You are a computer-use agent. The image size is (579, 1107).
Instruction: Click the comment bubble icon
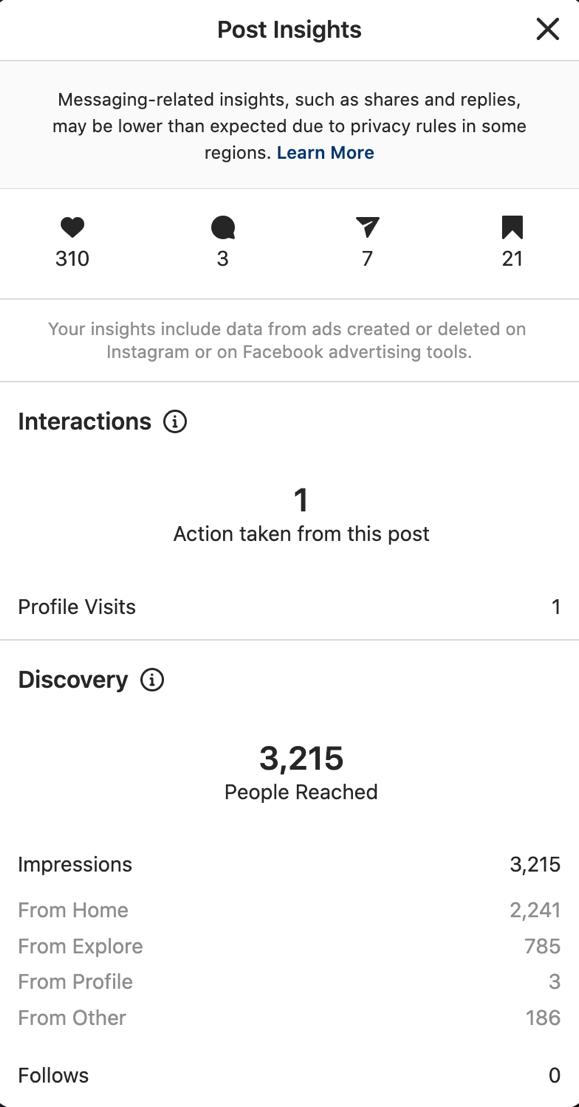click(x=222, y=228)
